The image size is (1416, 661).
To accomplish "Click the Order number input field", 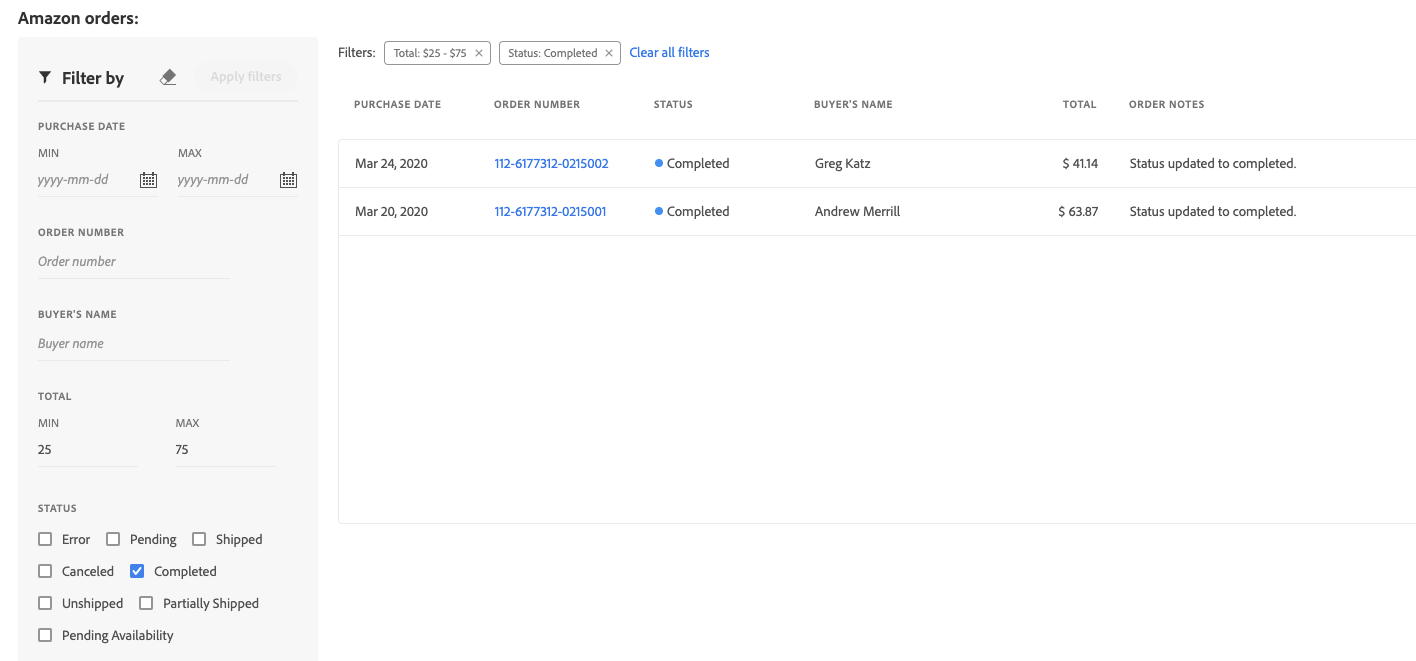I will [134, 262].
